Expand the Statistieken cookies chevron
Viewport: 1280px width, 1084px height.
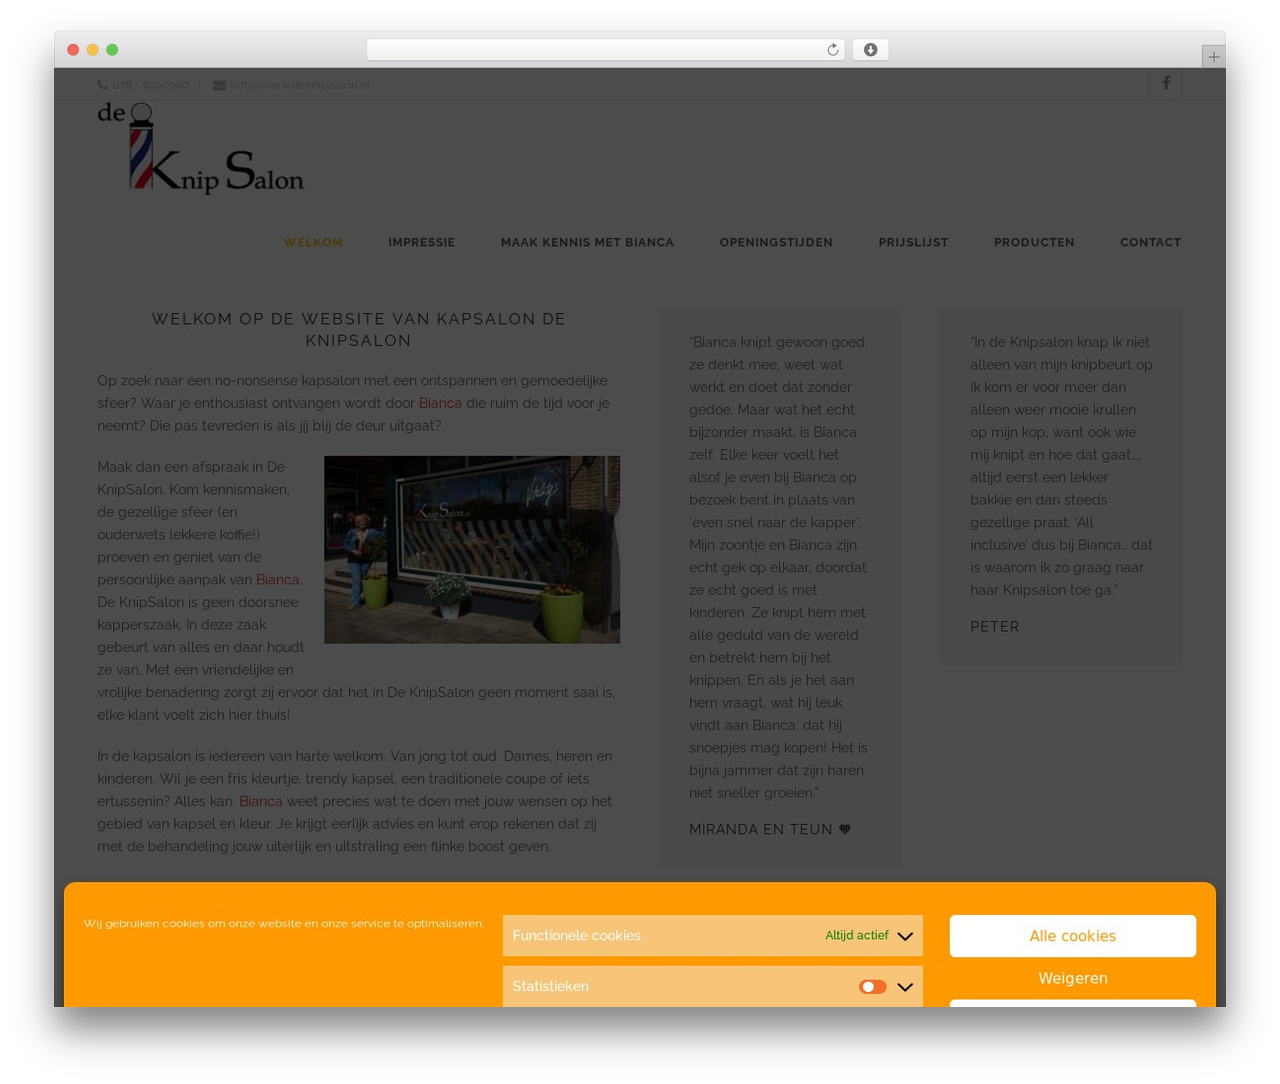[905, 987]
